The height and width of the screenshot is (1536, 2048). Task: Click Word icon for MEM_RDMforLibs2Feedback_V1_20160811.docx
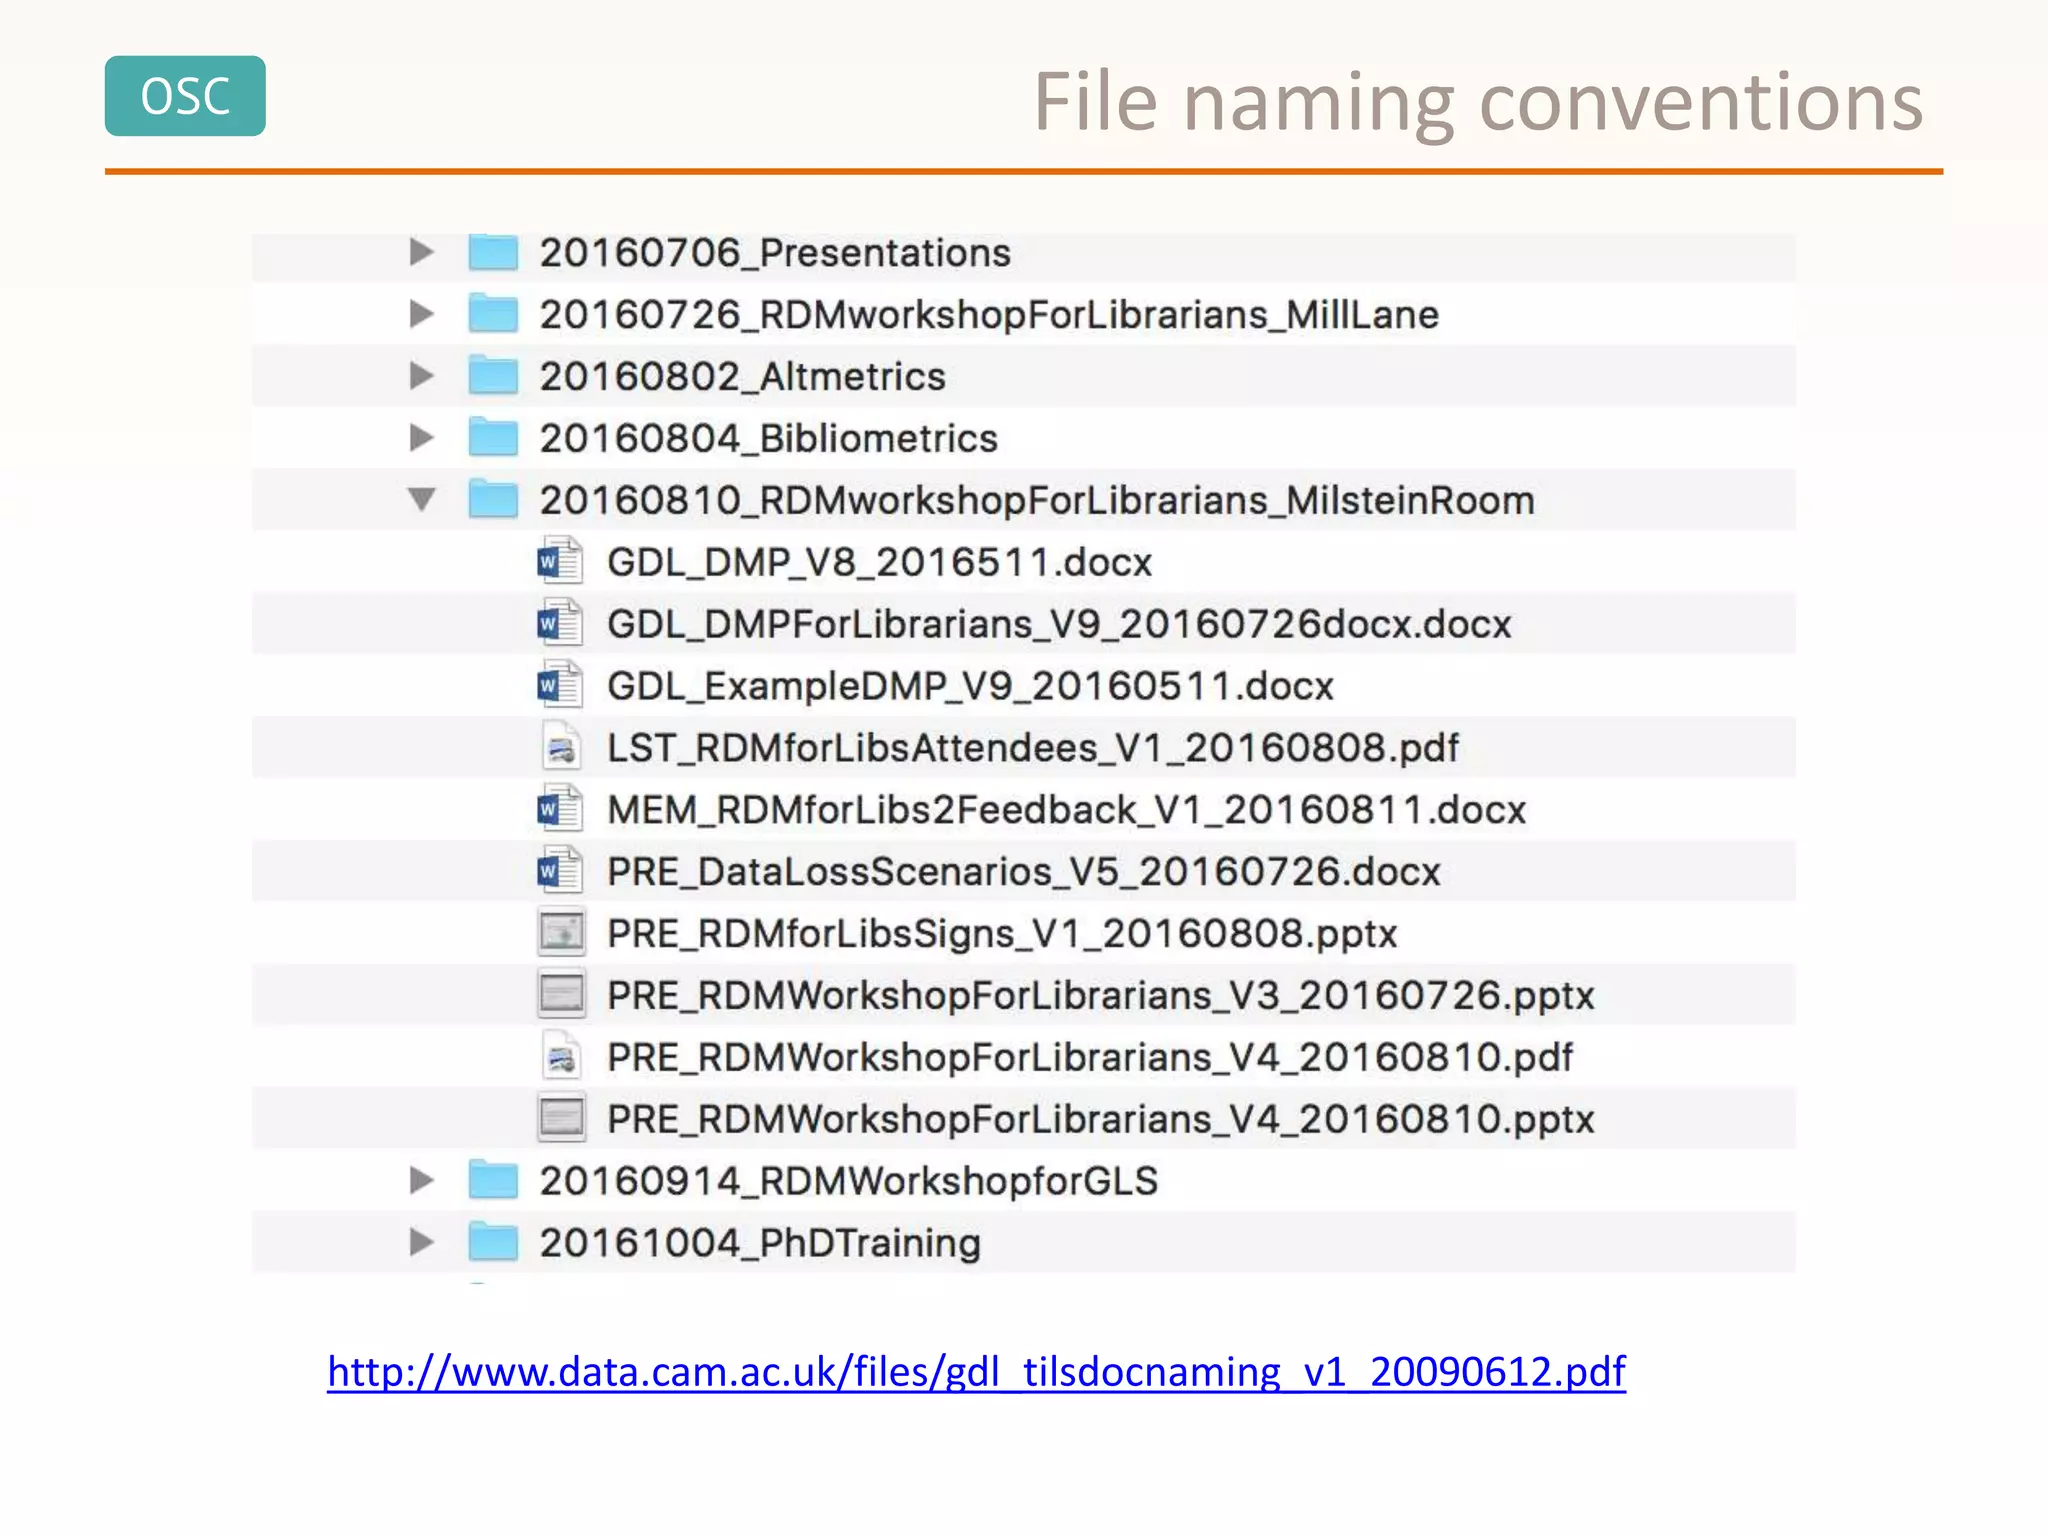click(560, 809)
